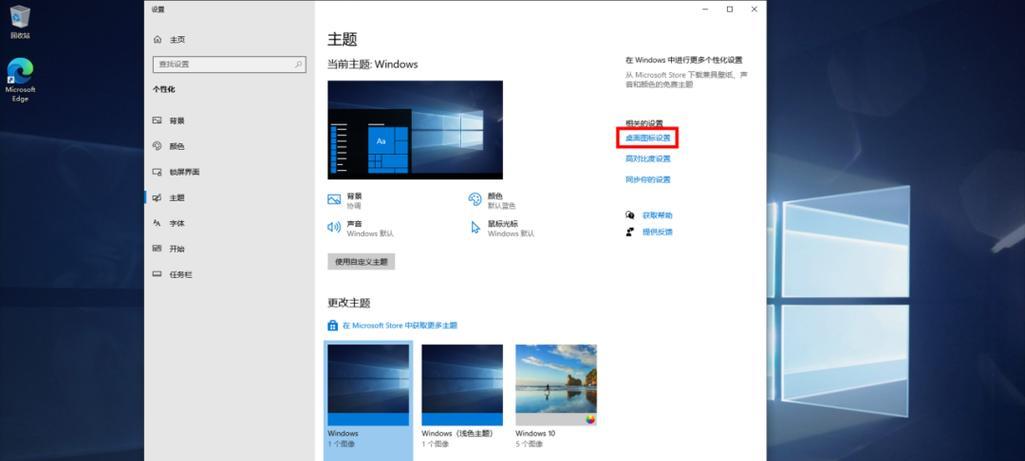The width and height of the screenshot is (1025, 461).
Task: Click the Recycle Bin desktop icon
Action: tap(20, 22)
